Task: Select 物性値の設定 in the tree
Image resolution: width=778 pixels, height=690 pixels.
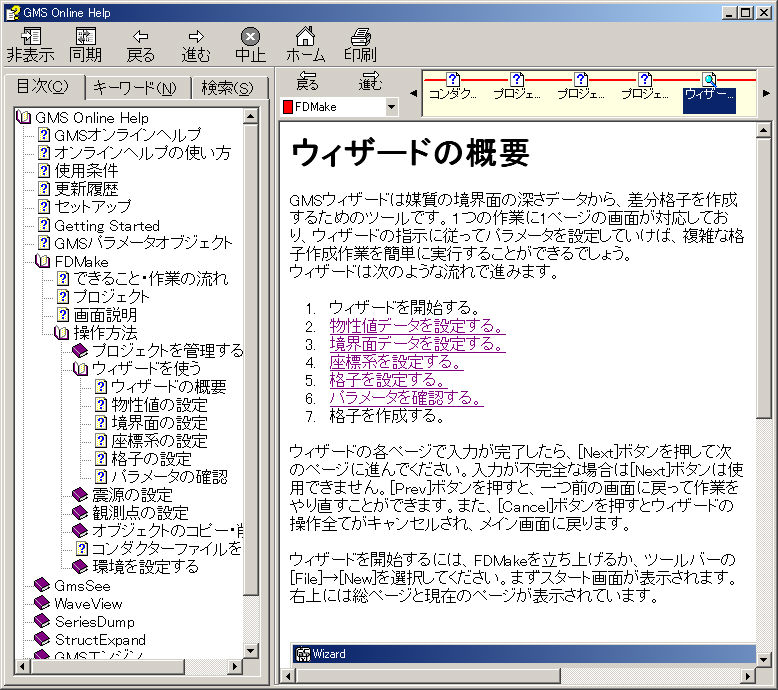Action: click(159, 405)
